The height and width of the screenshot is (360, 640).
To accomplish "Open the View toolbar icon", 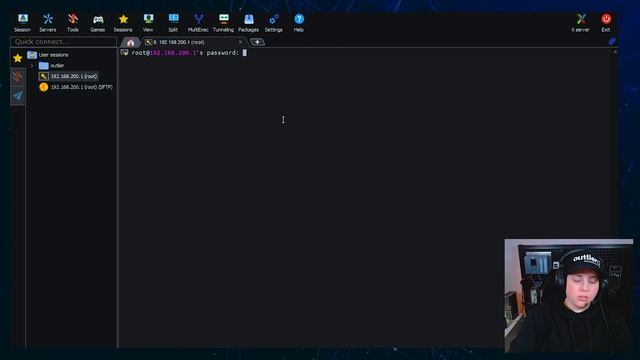I will coord(148,22).
